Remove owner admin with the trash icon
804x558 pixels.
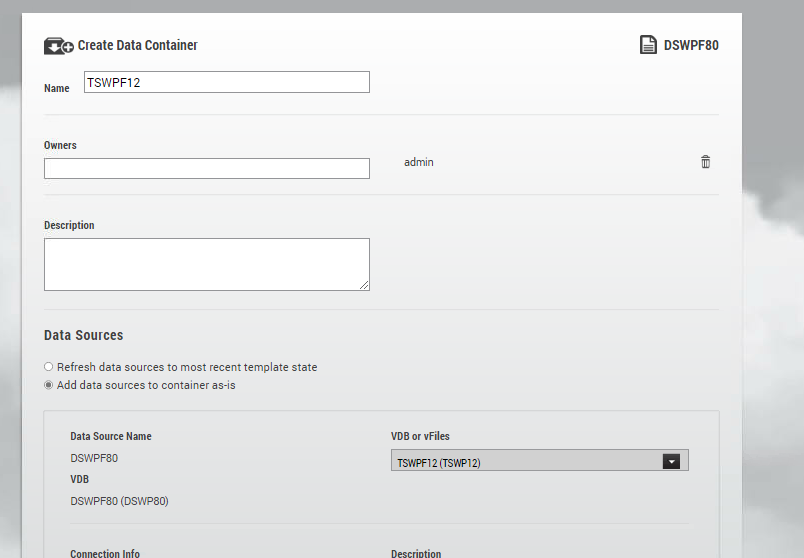tap(706, 162)
